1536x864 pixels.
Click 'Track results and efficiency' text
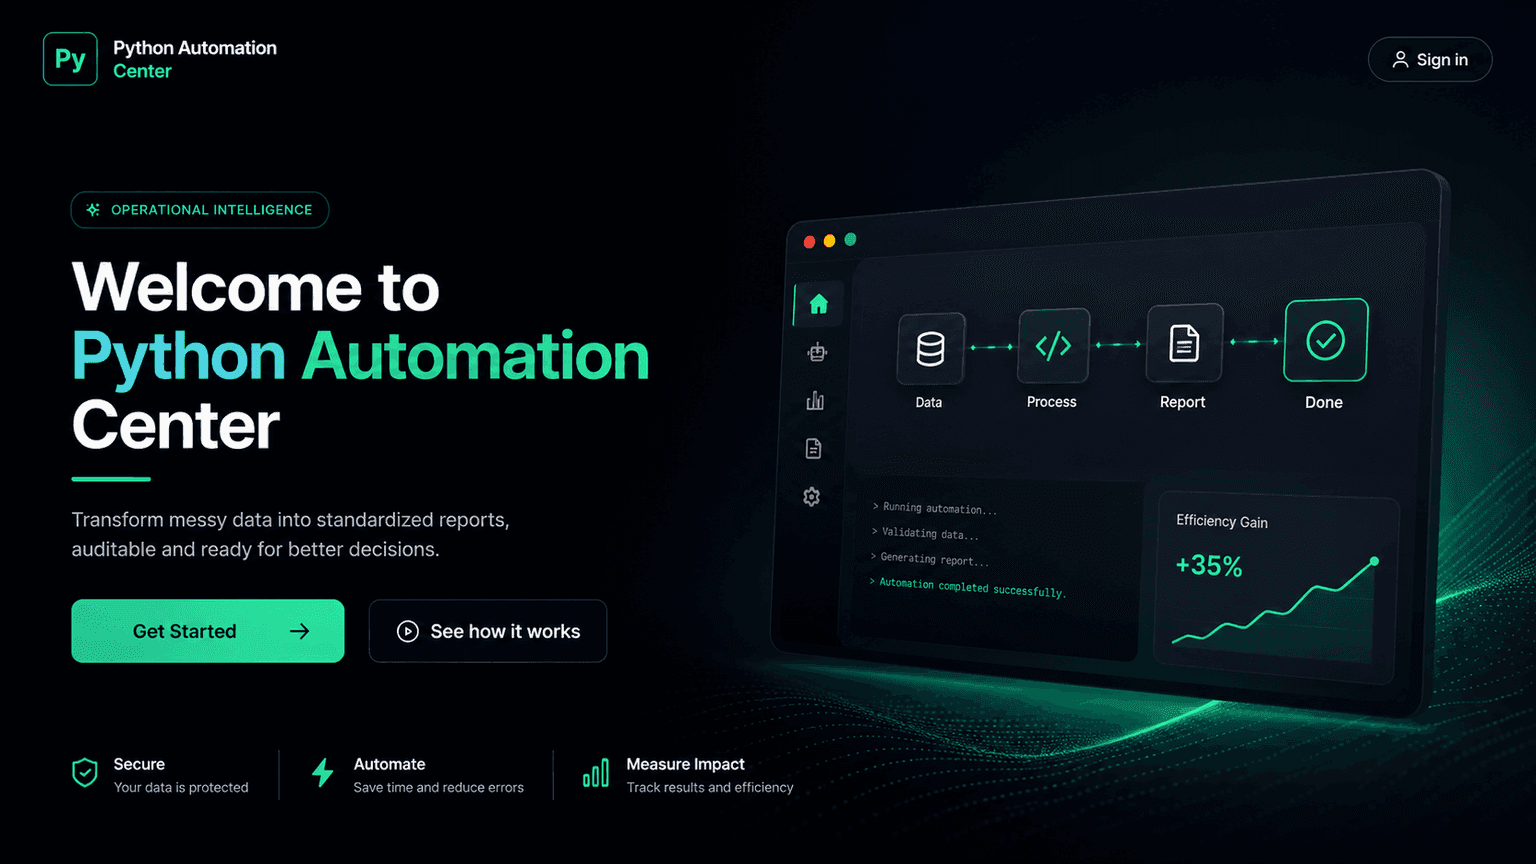pos(710,788)
